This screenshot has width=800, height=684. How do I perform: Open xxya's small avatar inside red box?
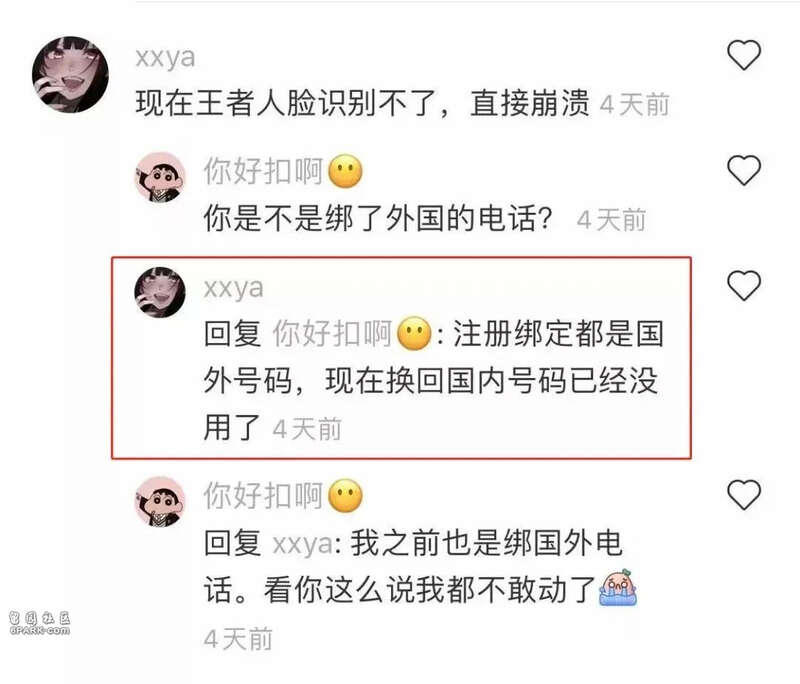pos(160,292)
